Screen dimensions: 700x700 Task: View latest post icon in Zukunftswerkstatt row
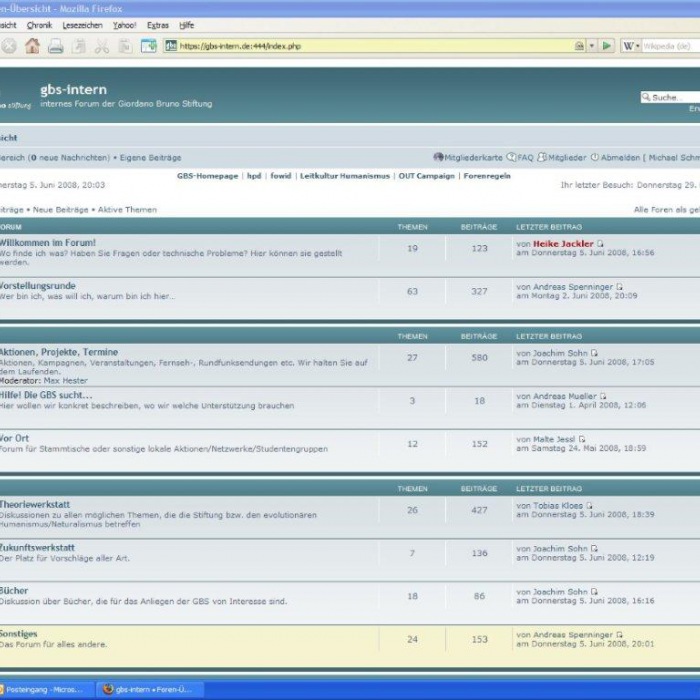point(594,549)
